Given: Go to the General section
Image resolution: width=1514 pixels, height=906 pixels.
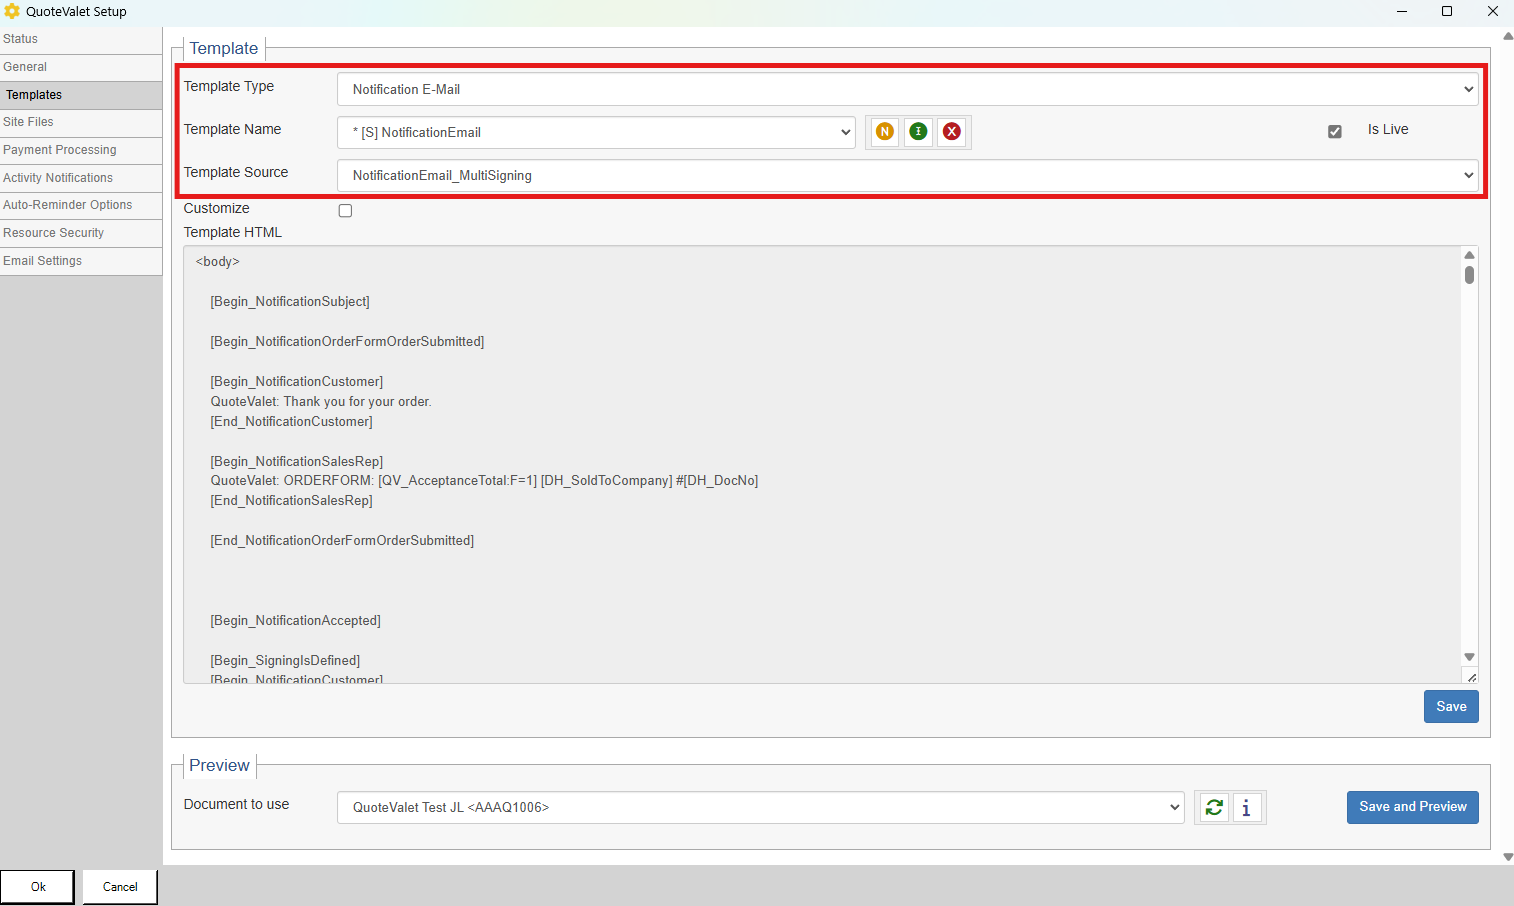Looking at the screenshot, I should tap(81, 67).
